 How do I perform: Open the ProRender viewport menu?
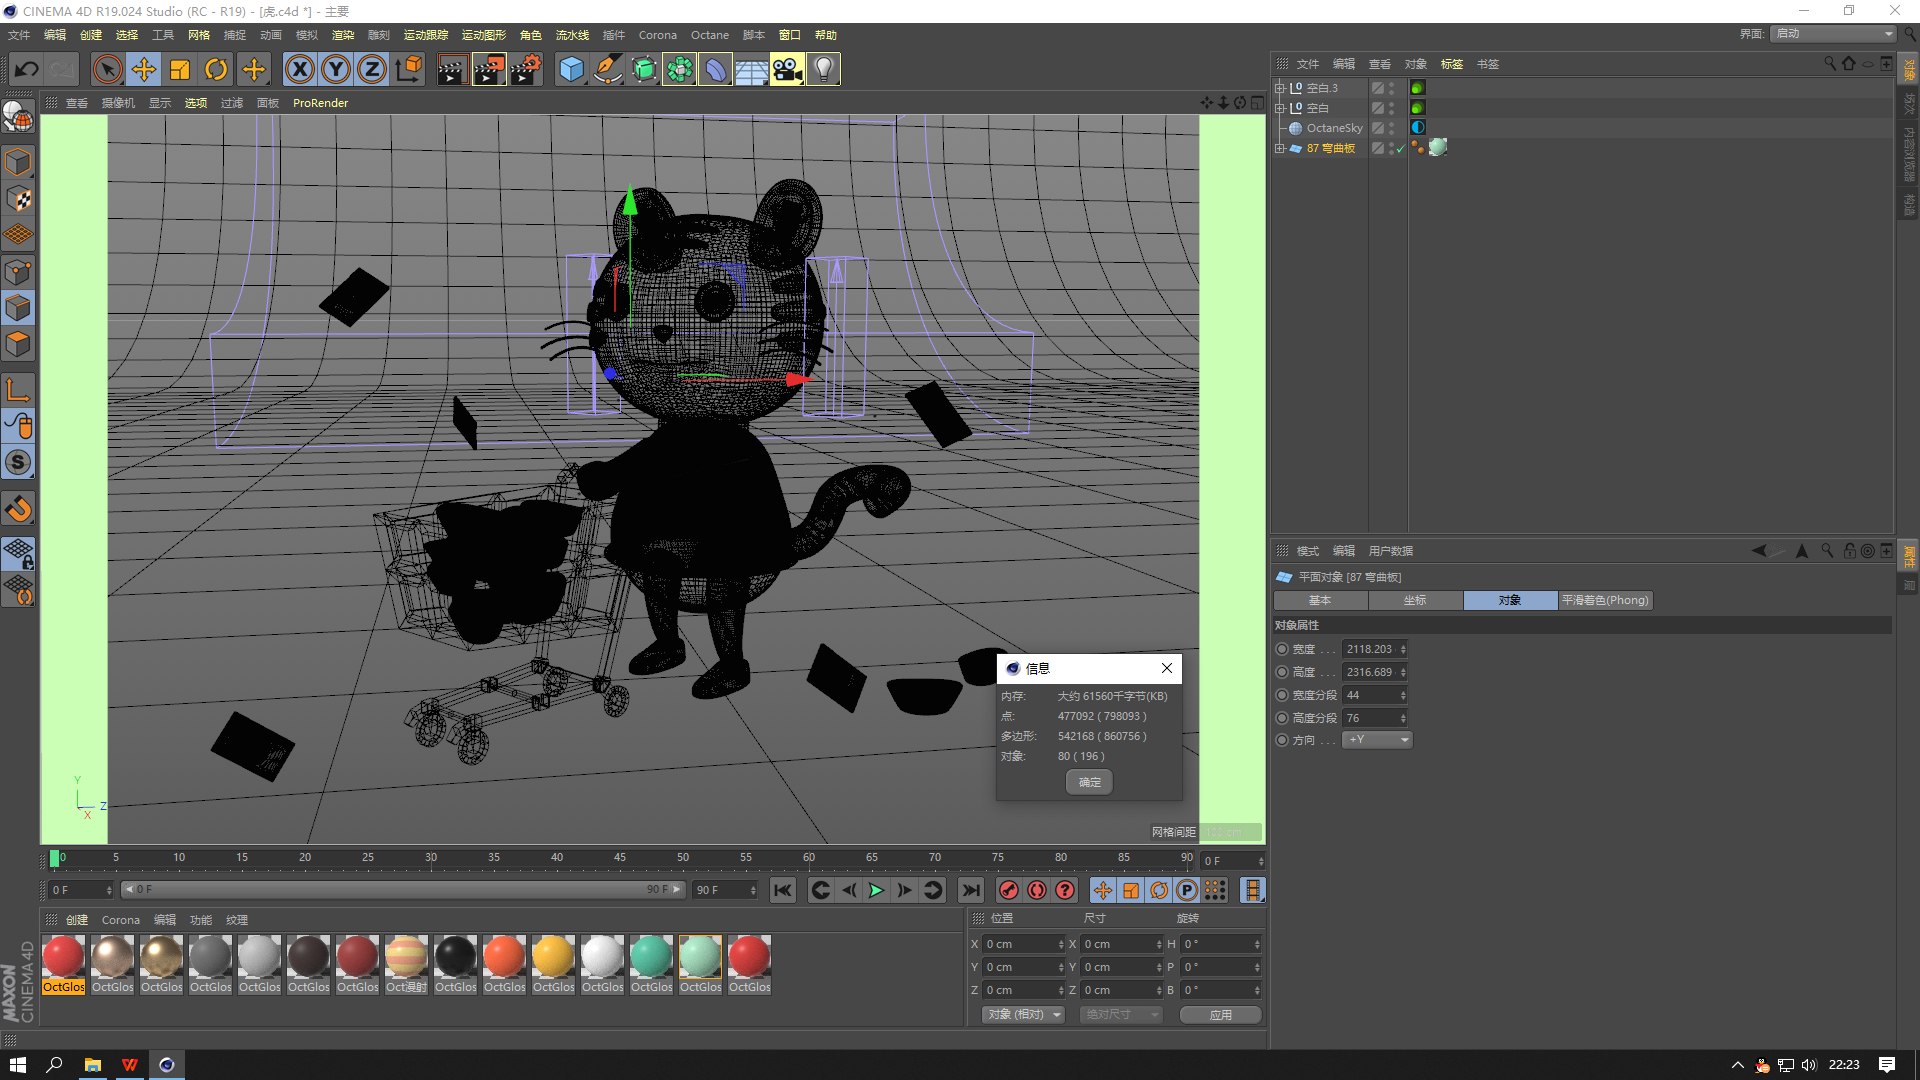pyautogui.click(x=321, y=103)
